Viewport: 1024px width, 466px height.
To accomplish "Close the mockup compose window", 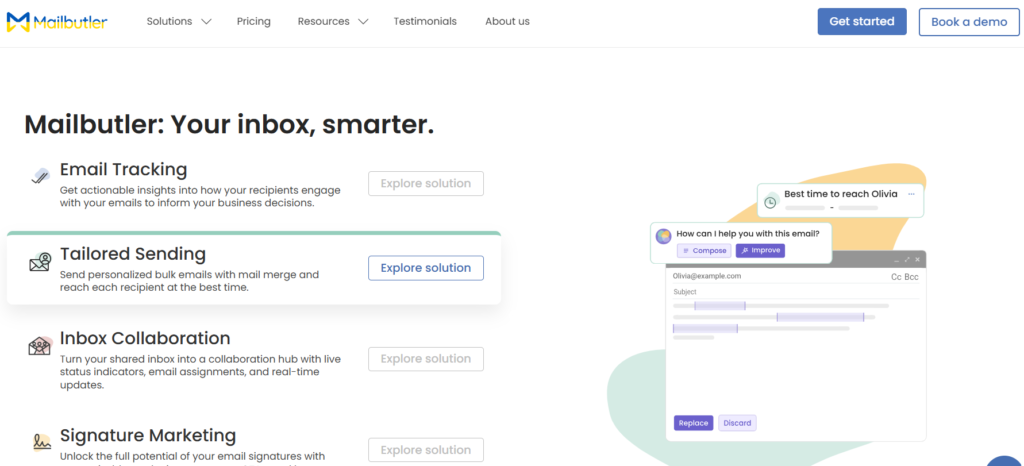I will pos(918,260).
